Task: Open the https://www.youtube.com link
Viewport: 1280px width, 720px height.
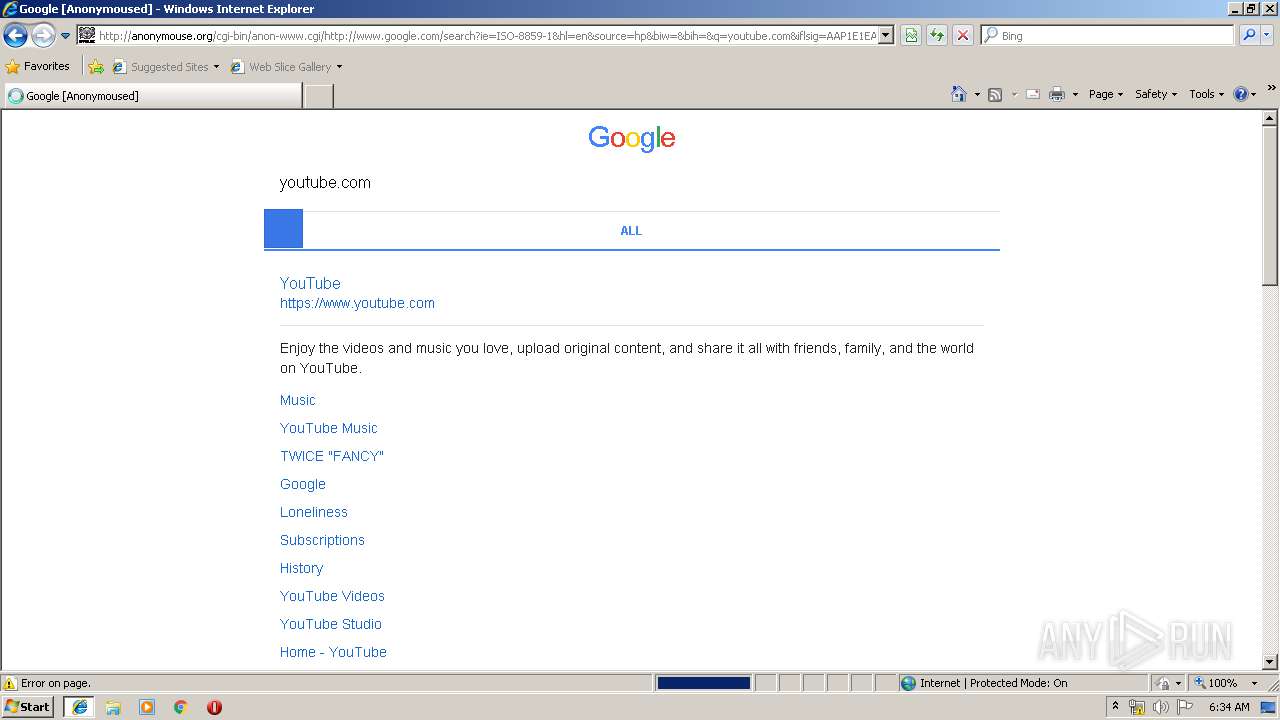Action: coord(357,303)
